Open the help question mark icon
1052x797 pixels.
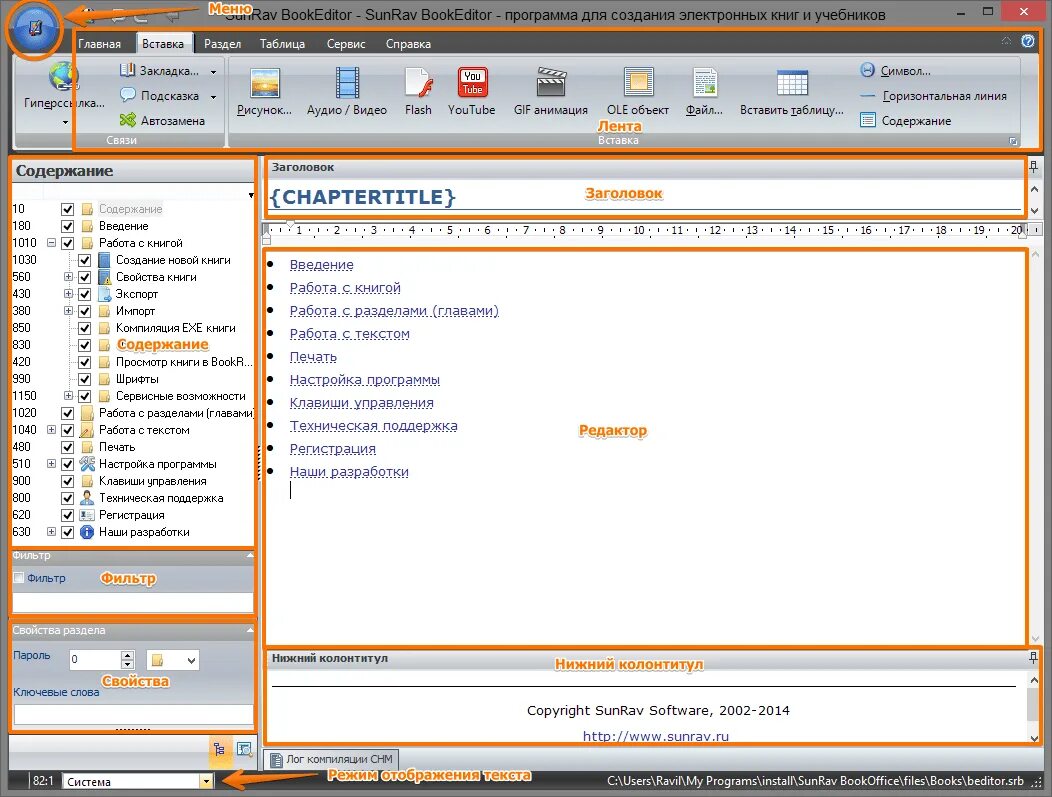(x=1028, y=42)
